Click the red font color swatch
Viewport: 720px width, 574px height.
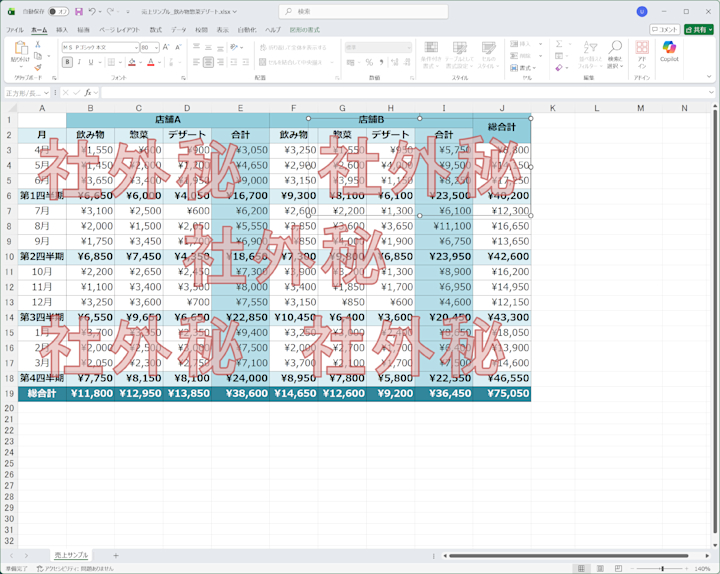pyautogui.click(x=151, y=62)
